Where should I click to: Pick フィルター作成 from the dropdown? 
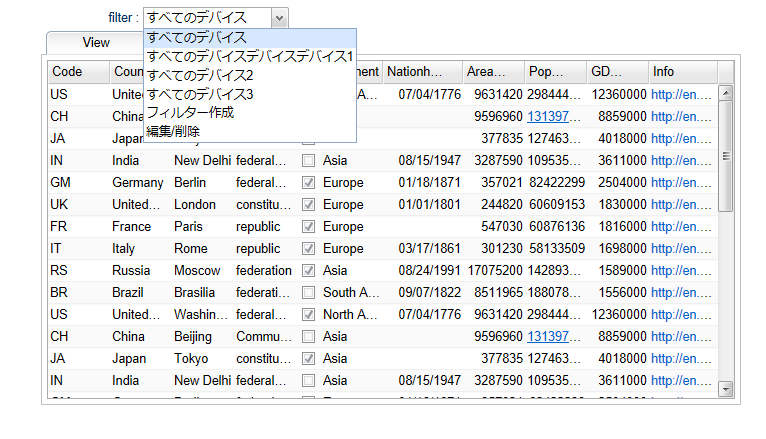click(190, 112)
